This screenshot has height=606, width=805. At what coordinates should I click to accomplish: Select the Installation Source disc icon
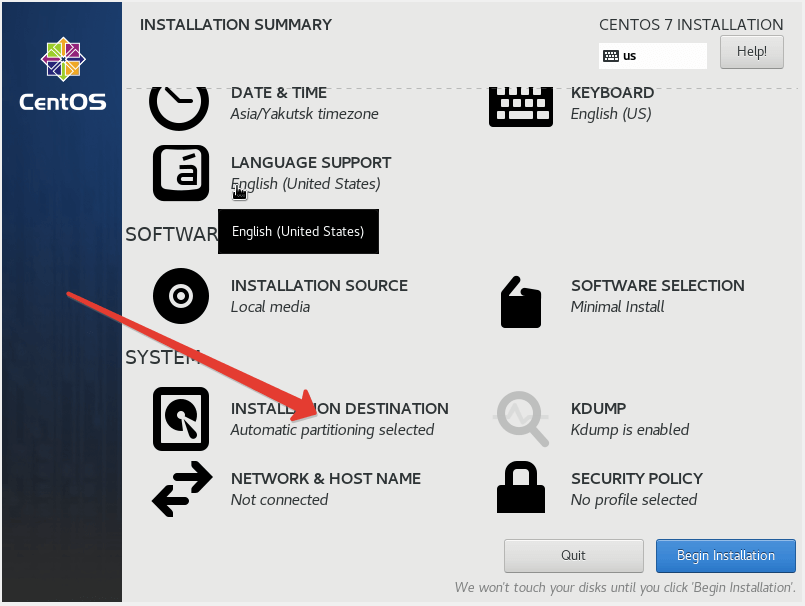pyautogui.click(x=180, y=296)
